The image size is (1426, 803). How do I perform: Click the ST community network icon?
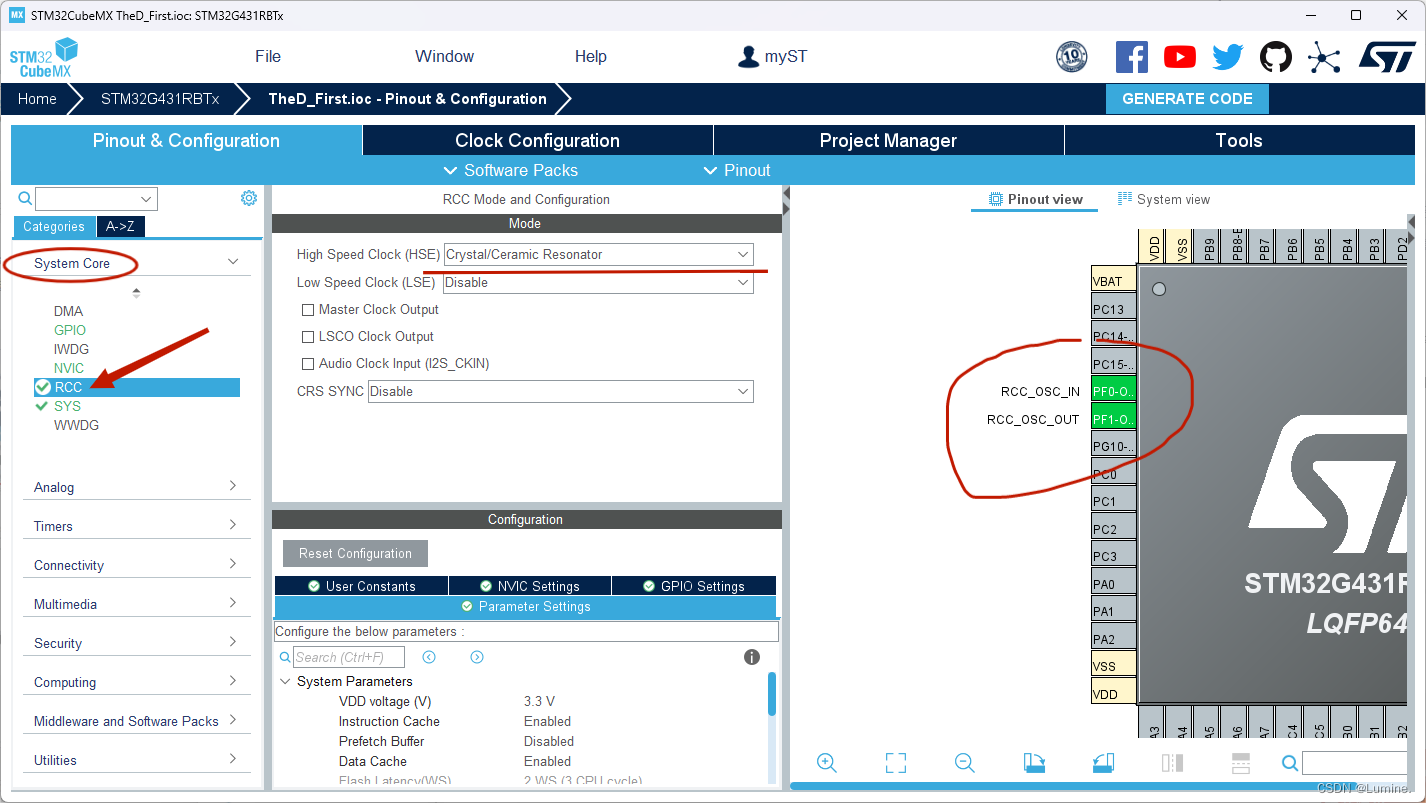tap(1323, 57)
